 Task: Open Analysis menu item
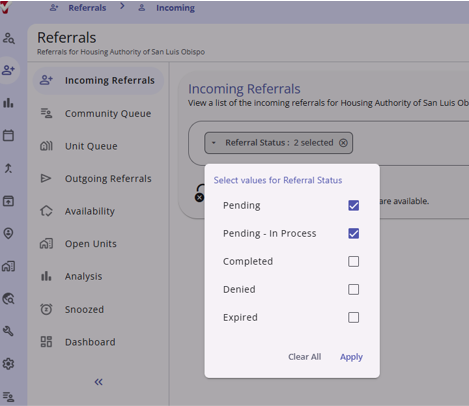98,276
